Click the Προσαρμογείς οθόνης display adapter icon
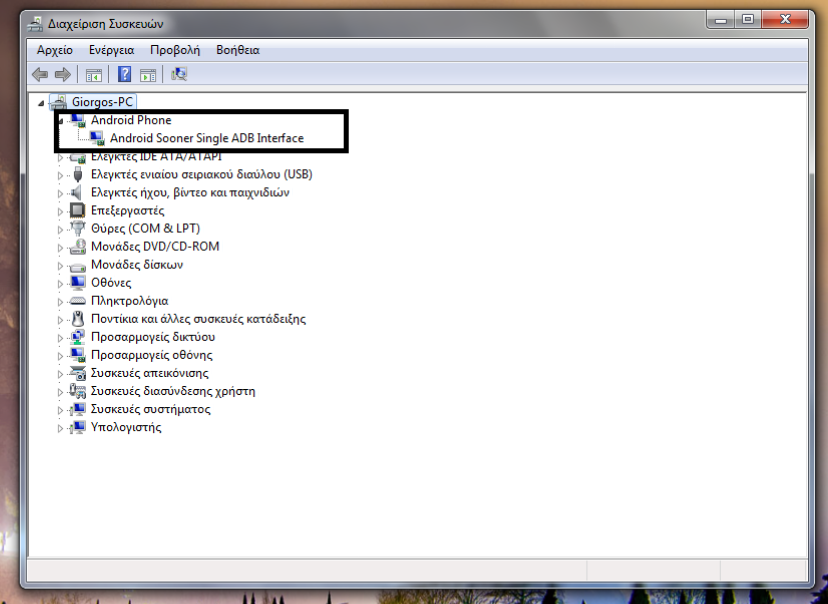The height and width of the screenshot is (604, 828). [x=78, y=355]
